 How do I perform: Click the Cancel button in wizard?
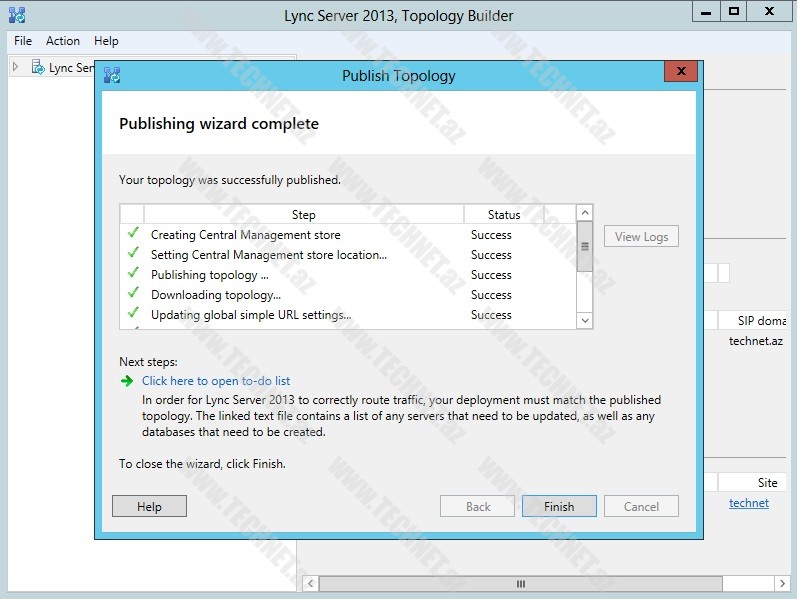click(641, 506)
